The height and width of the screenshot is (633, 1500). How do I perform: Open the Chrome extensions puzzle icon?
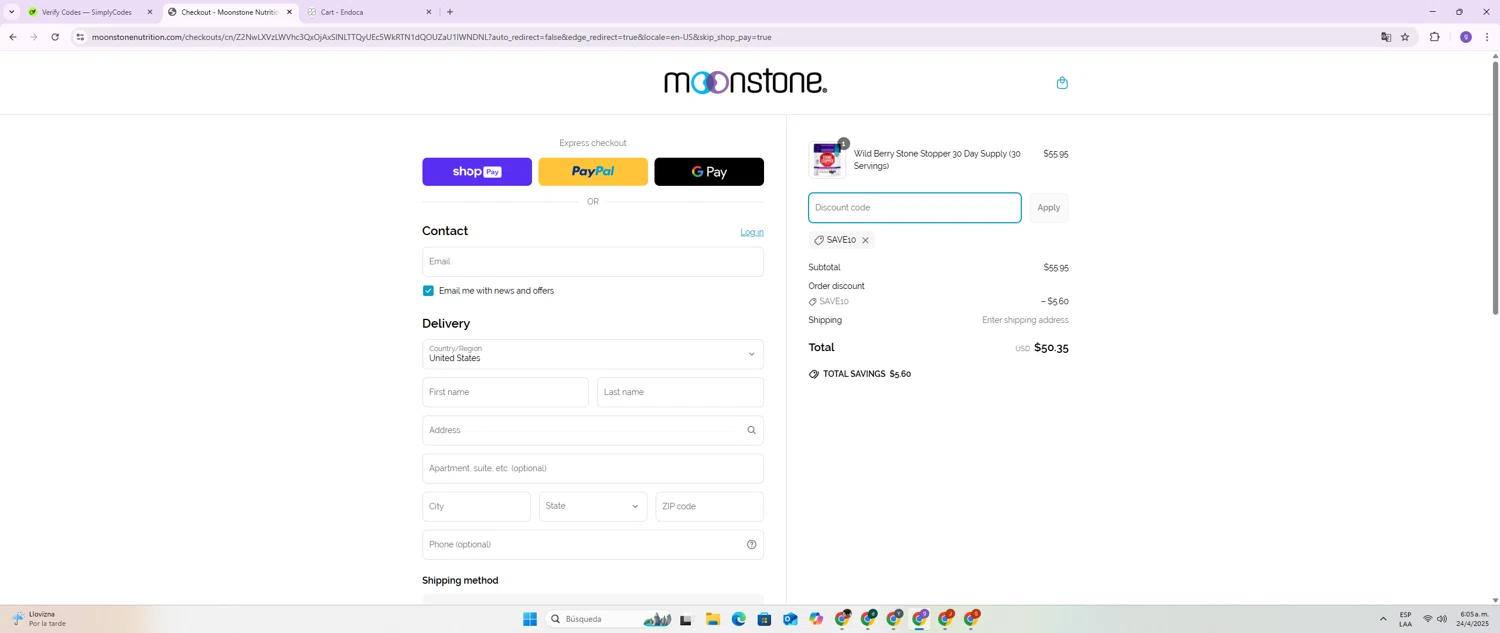click(x=1435, y=37)
